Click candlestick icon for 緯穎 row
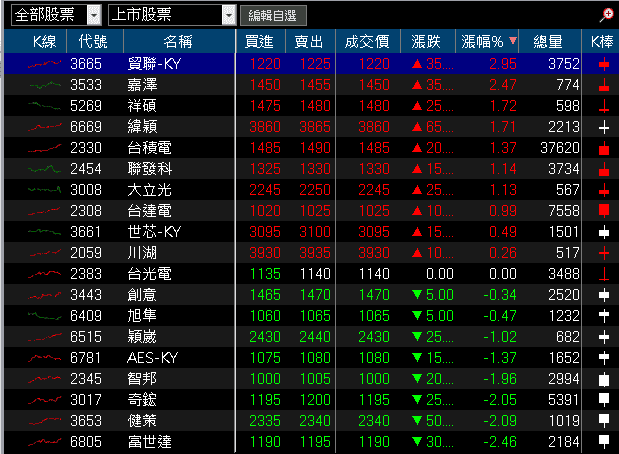The width and height of the screenshot is (619, 454). click(604, 127)
